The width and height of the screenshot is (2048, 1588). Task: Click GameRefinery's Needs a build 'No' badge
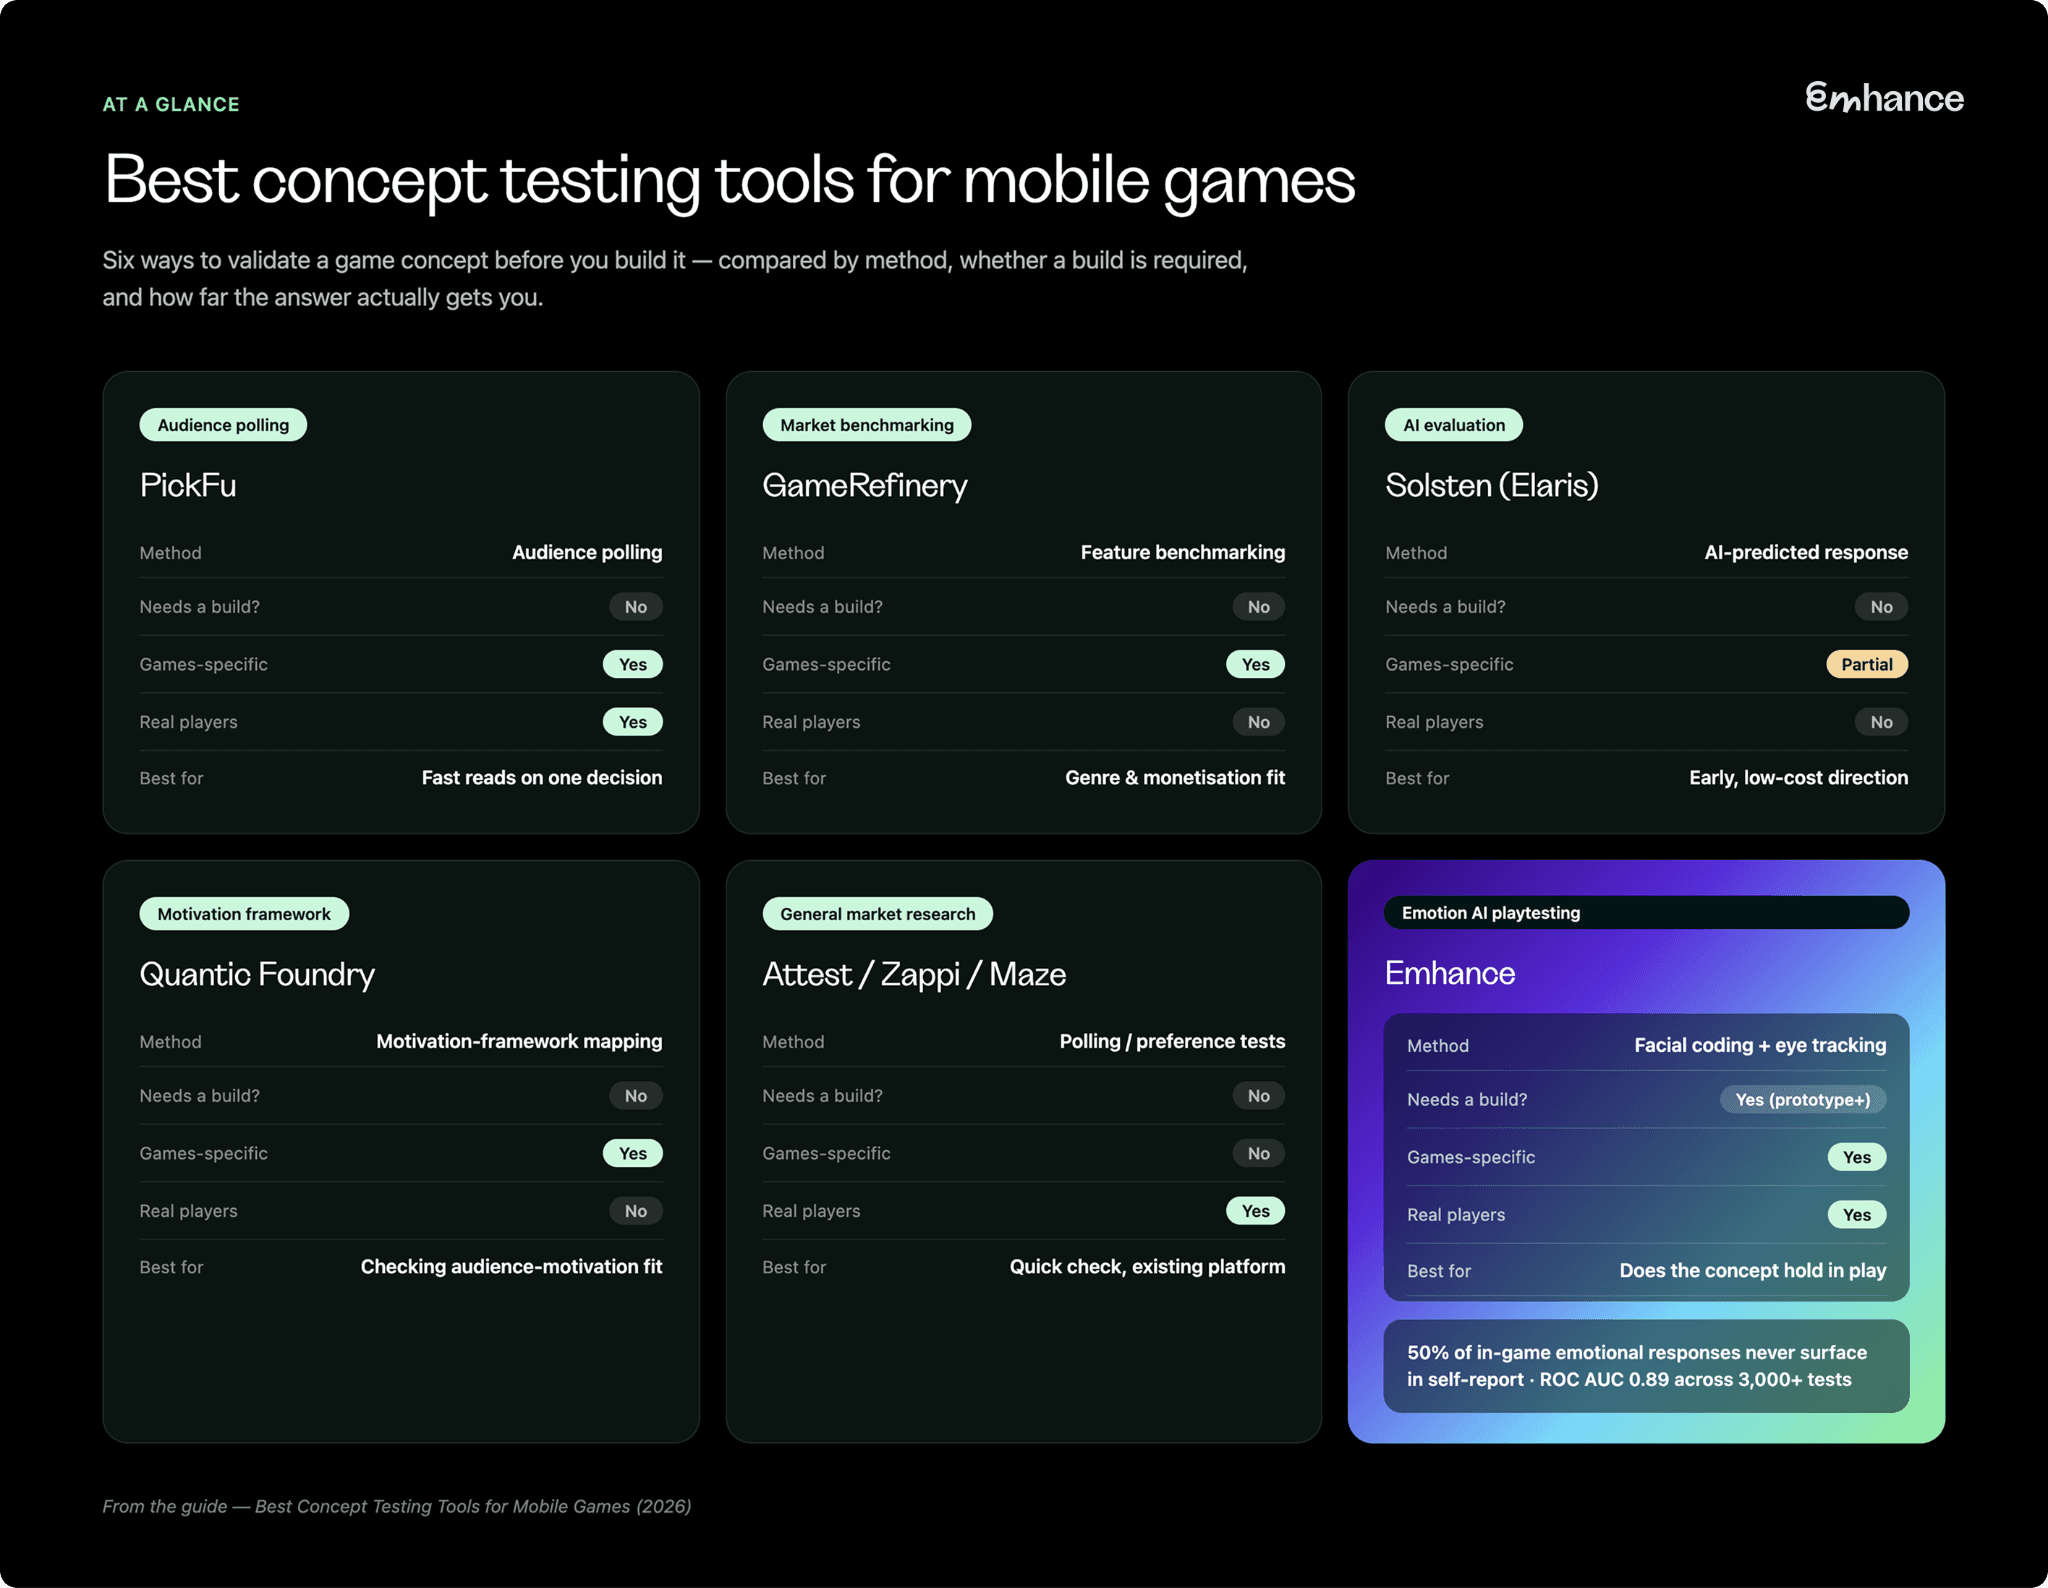1259,607
